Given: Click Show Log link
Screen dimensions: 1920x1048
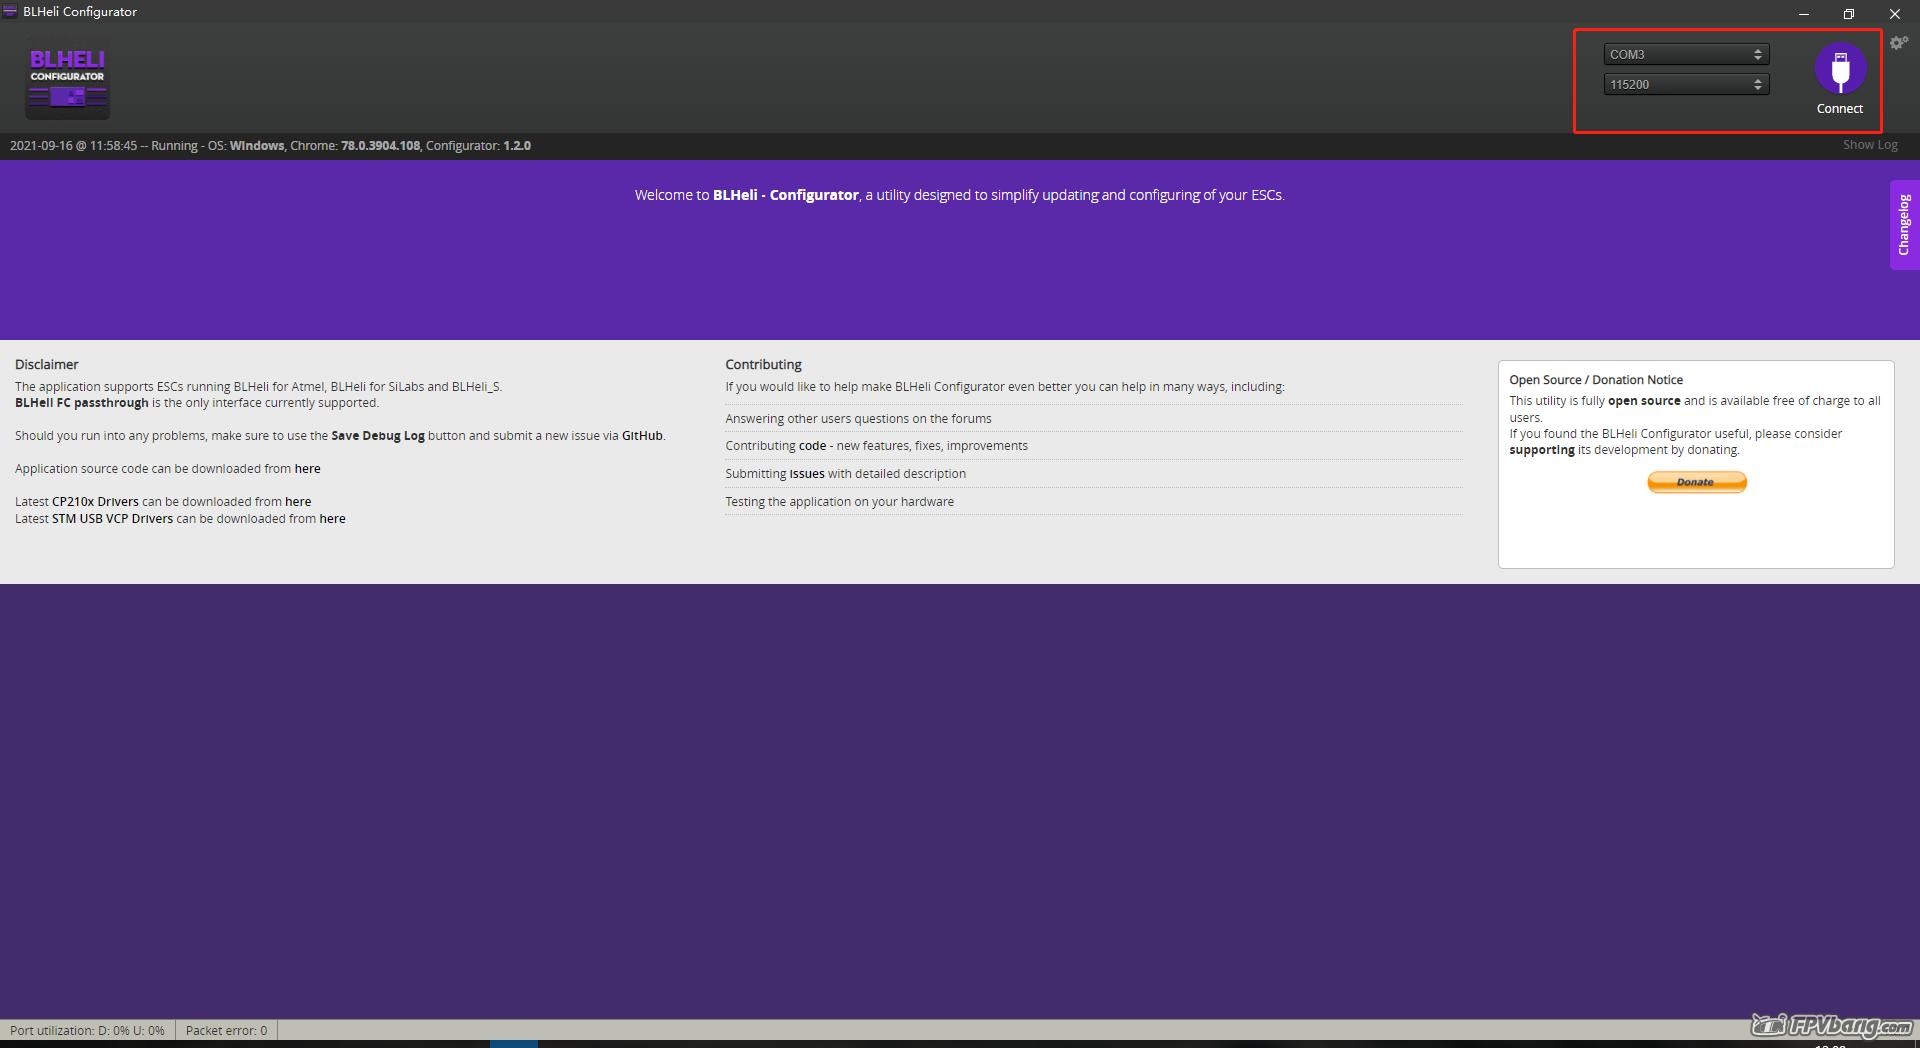Looking at the screenshot, I should [x=1870, y=145].
